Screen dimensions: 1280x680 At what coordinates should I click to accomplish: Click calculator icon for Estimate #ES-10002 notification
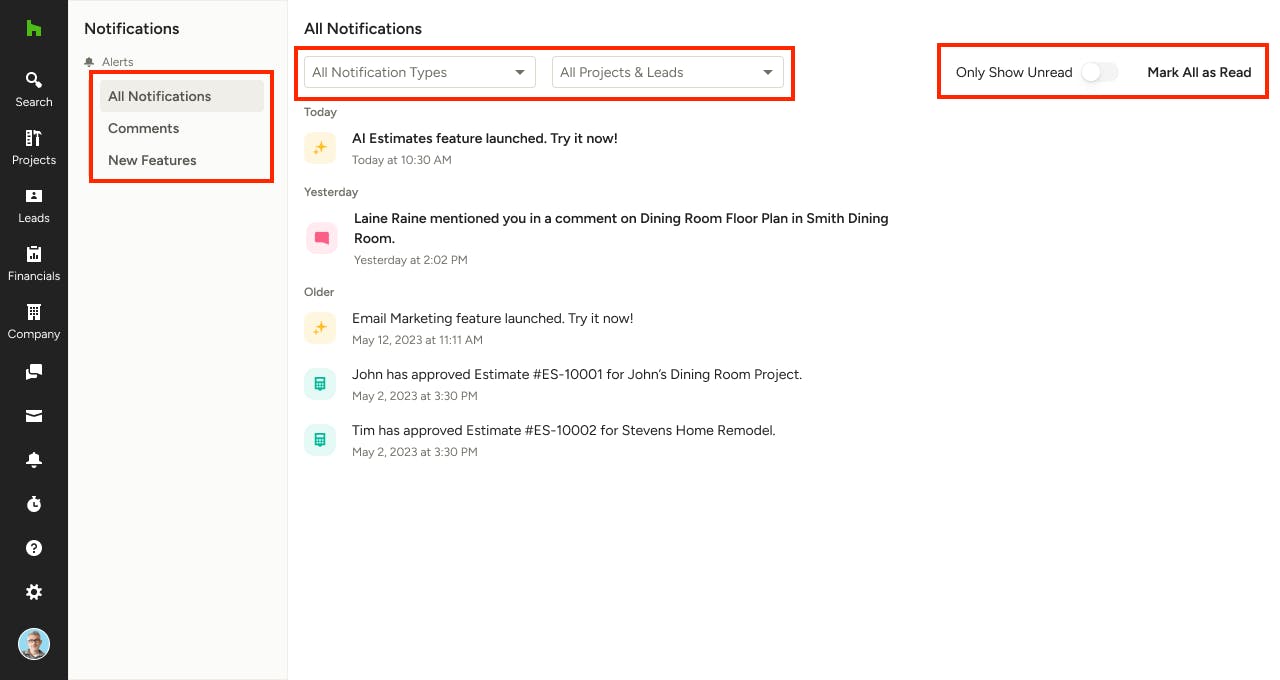(x=320, y=440)
